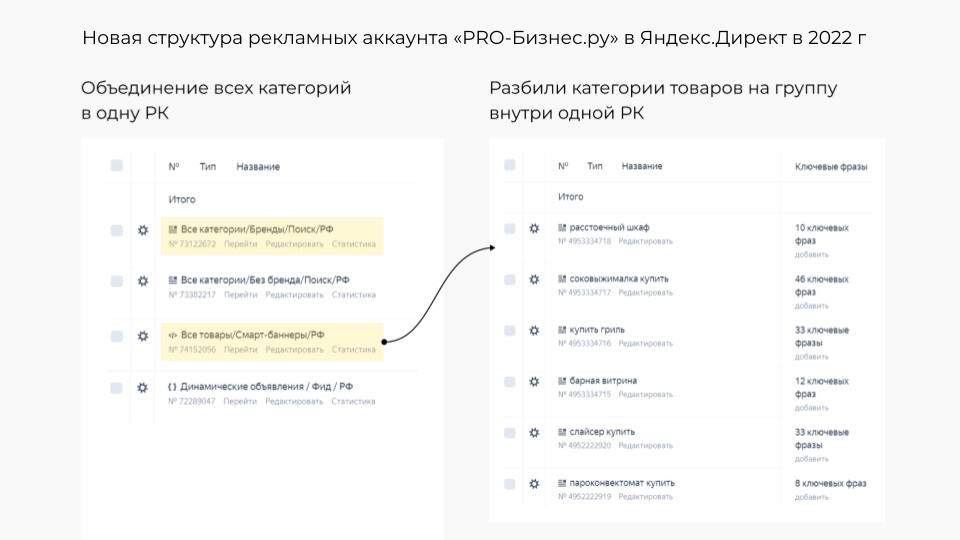This screenshot has height=540, width=960.
Task: Open gear settings for Все категории/Бренды/Поиск/РФ
Action: click(143, 230)
